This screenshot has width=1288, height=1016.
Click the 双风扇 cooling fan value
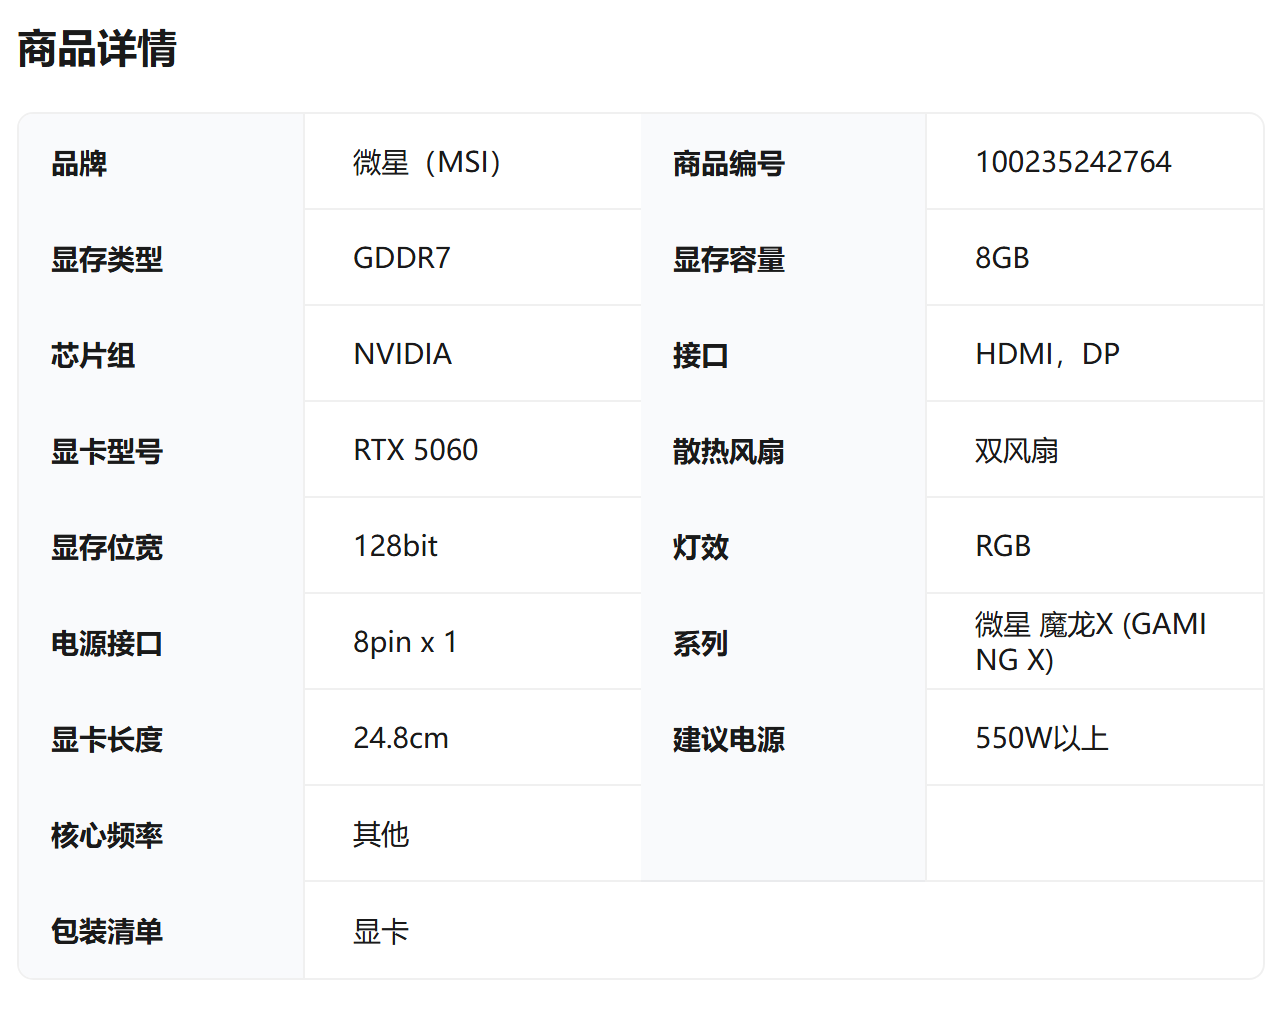point(1016,450)
